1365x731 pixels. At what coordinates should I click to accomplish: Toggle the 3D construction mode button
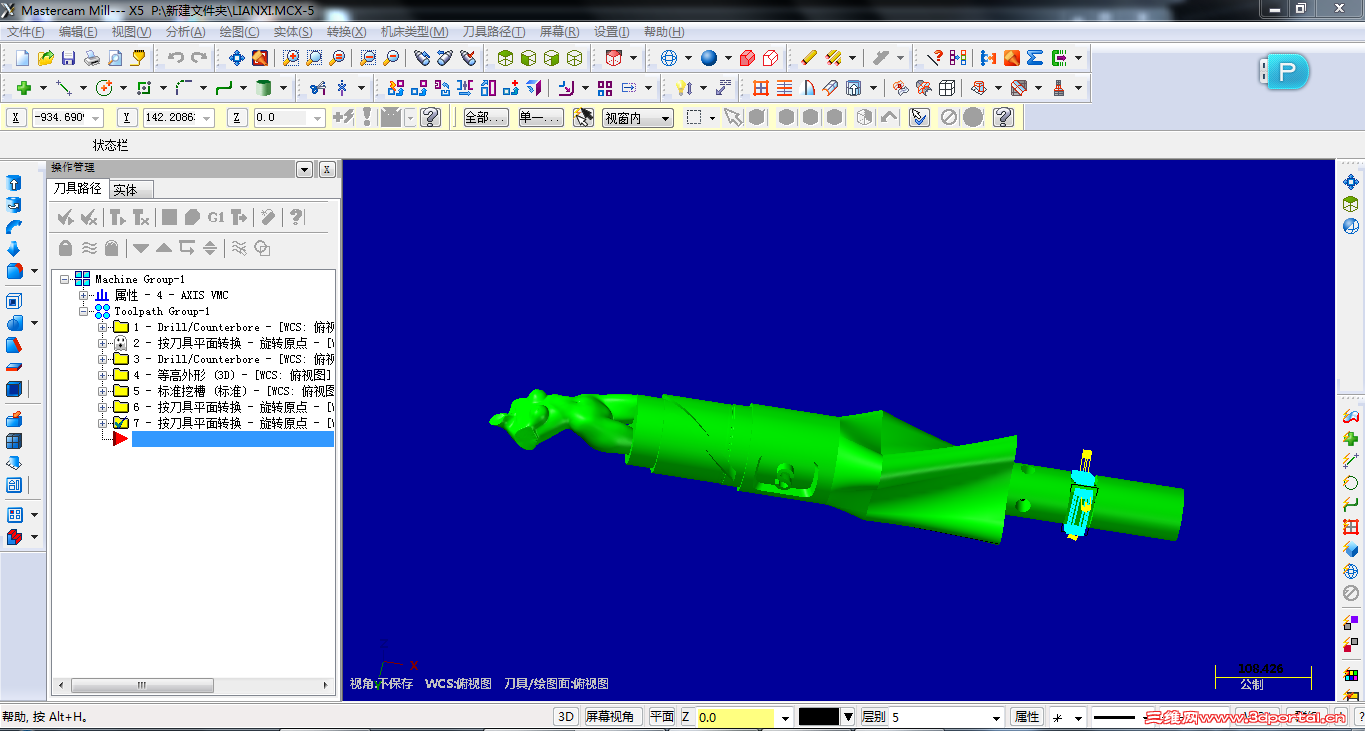(566, 717)
